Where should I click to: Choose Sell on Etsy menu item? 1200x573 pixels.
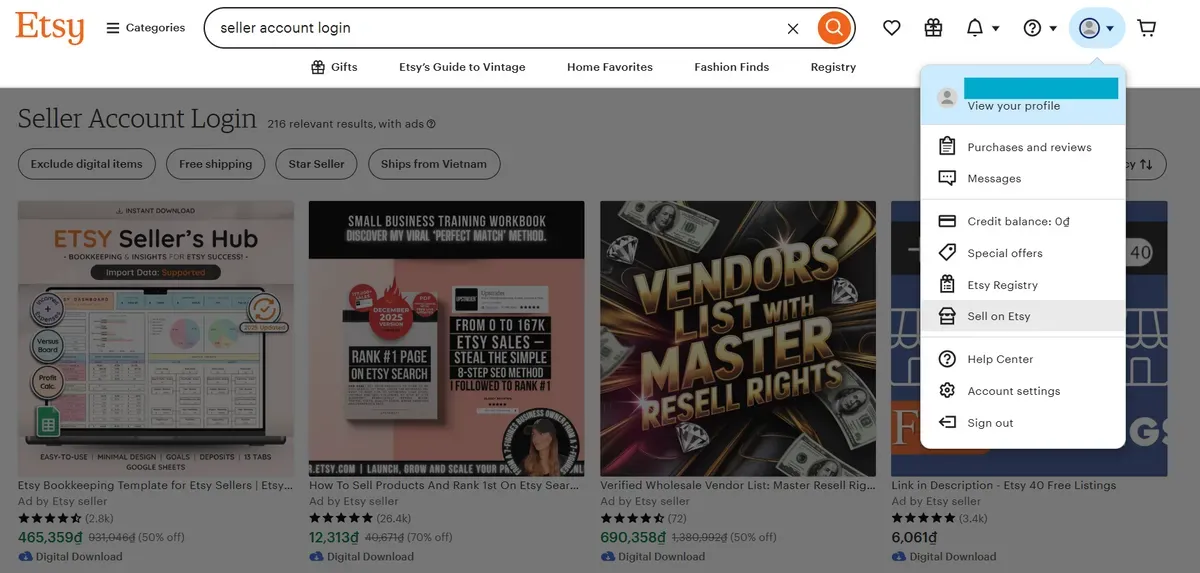click(x=1023, y=316)
